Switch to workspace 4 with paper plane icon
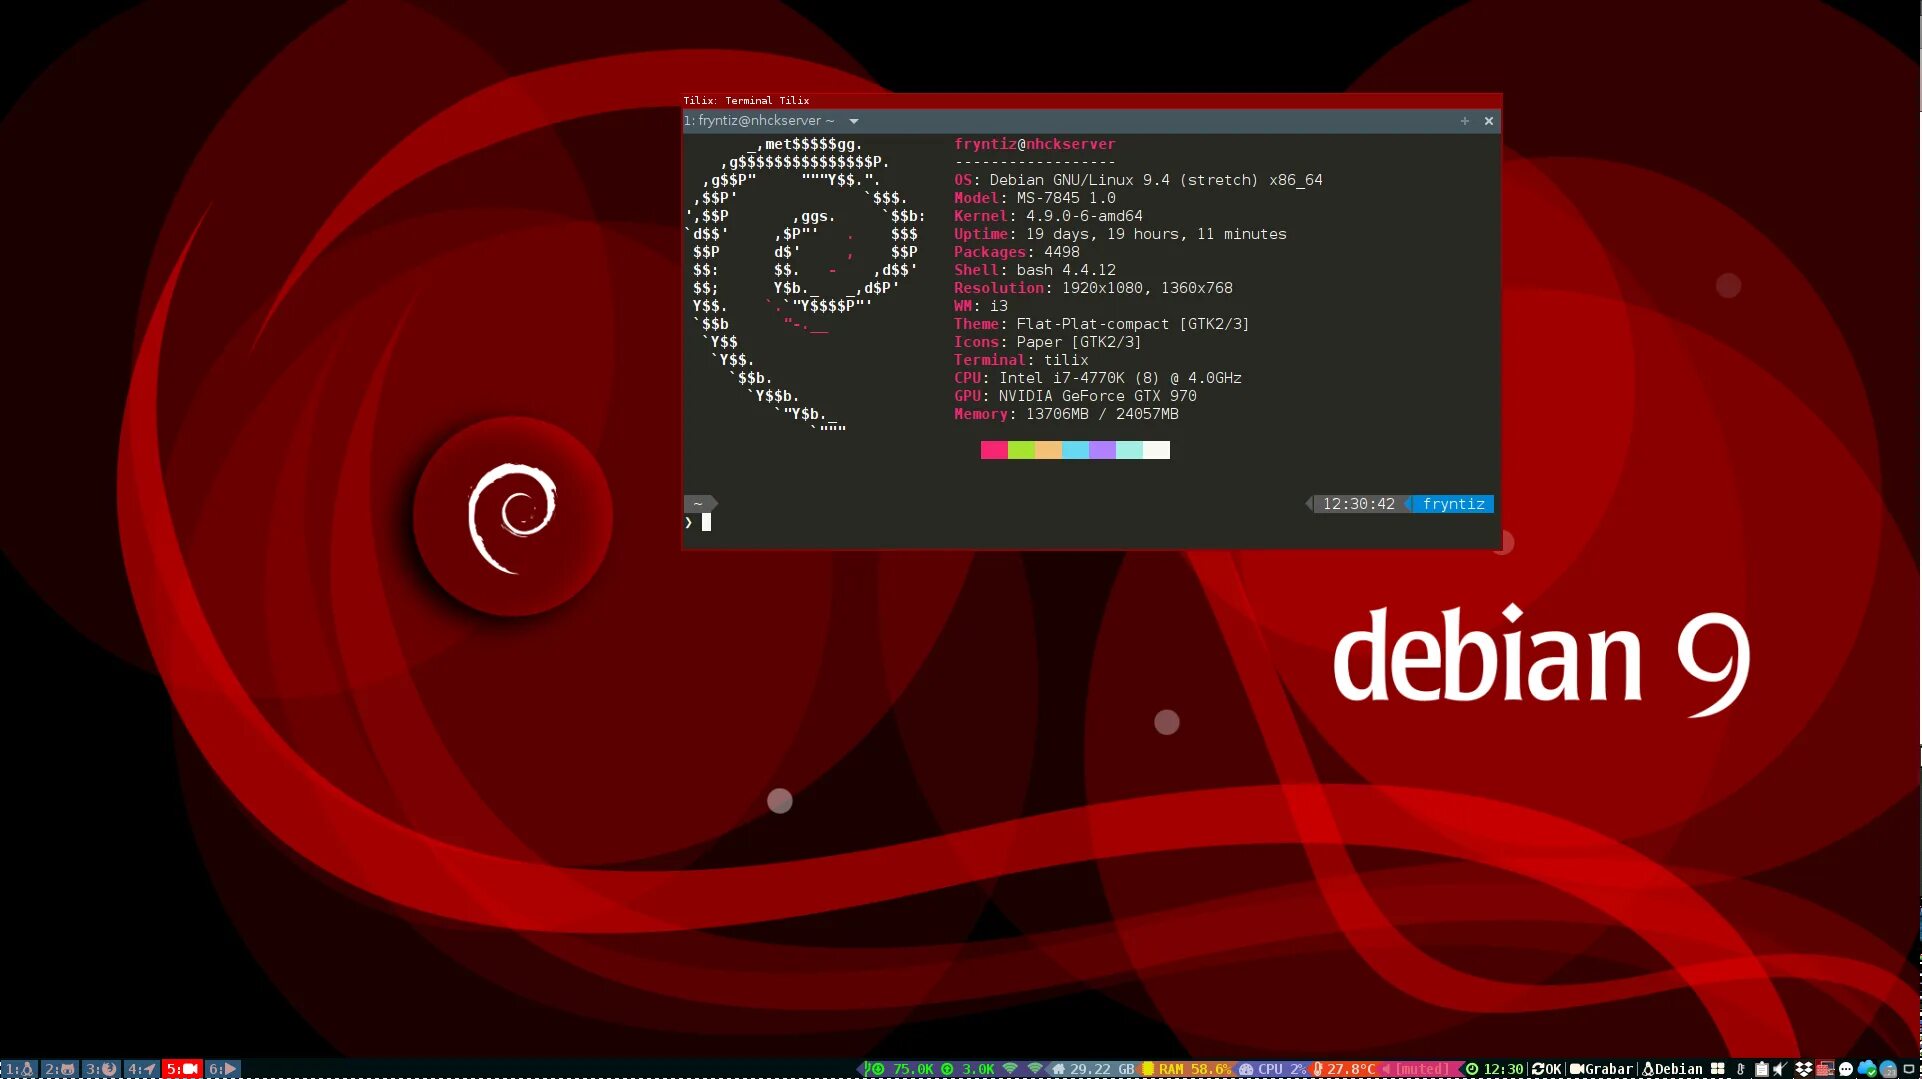The width and height of the screenshot is (1922, 1079). 141,1069
